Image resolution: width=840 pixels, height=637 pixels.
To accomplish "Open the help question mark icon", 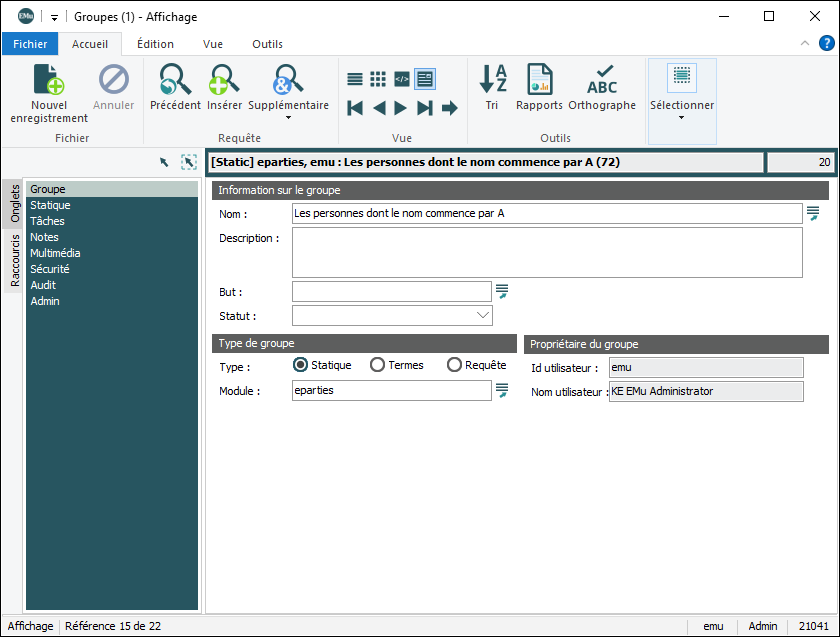I will click(x=826, y=43).
